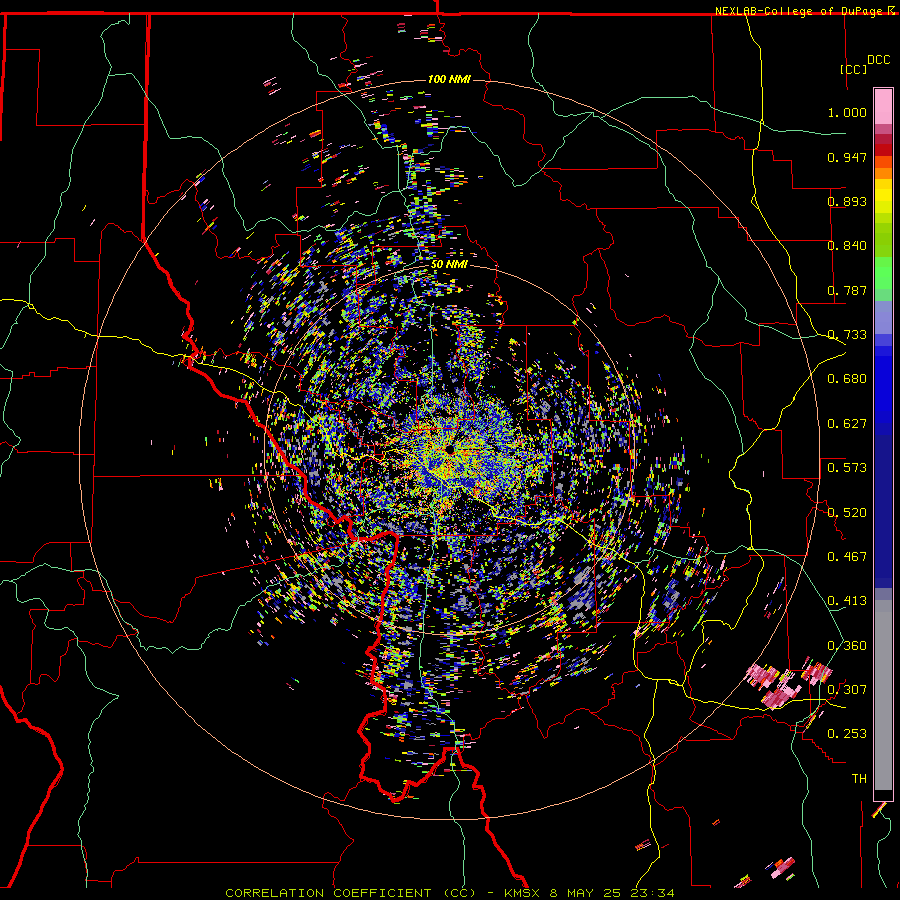Pick the light pink top color bar segment
The height and width of the screenshot is (900, 900).
click(x=883, y=107)
